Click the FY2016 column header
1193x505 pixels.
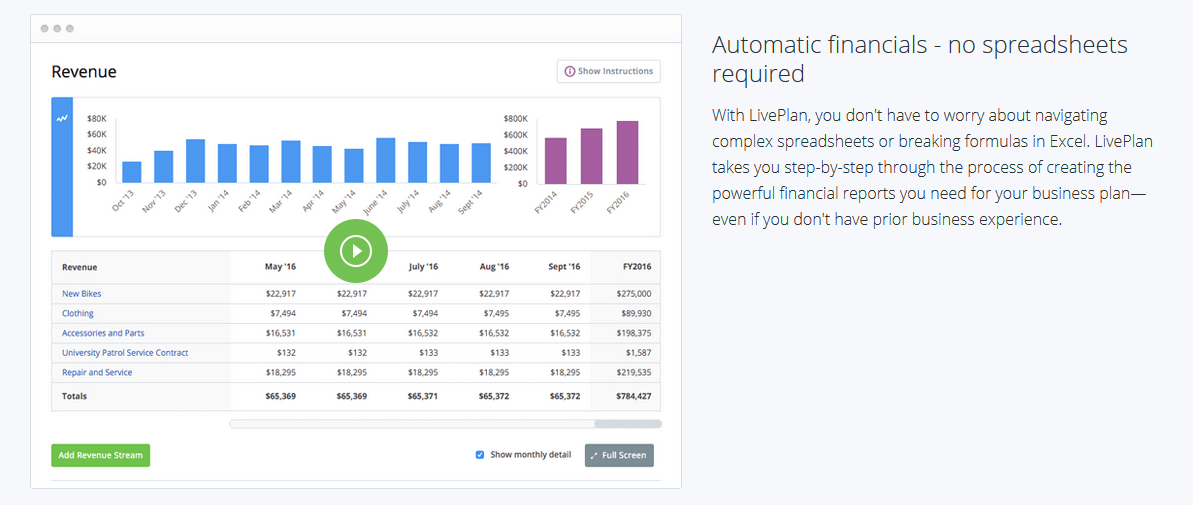635,267
